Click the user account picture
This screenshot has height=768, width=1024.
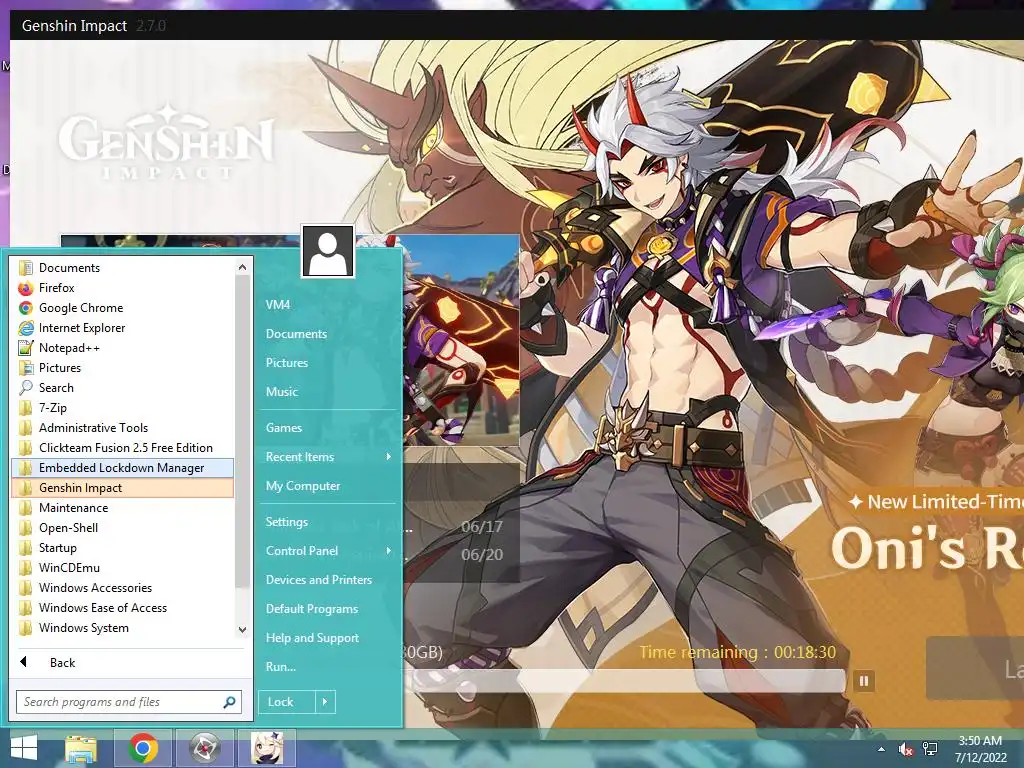point(328,251)
